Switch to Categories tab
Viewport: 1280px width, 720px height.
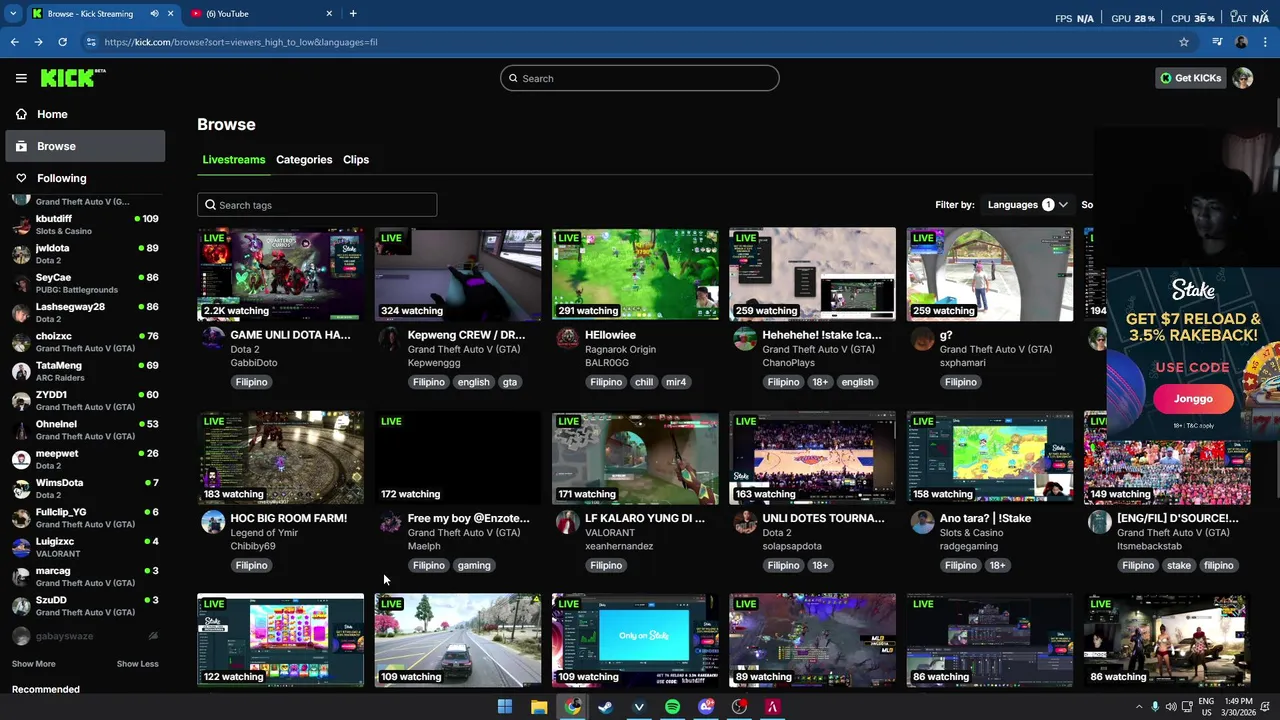(x=304, y=160)
